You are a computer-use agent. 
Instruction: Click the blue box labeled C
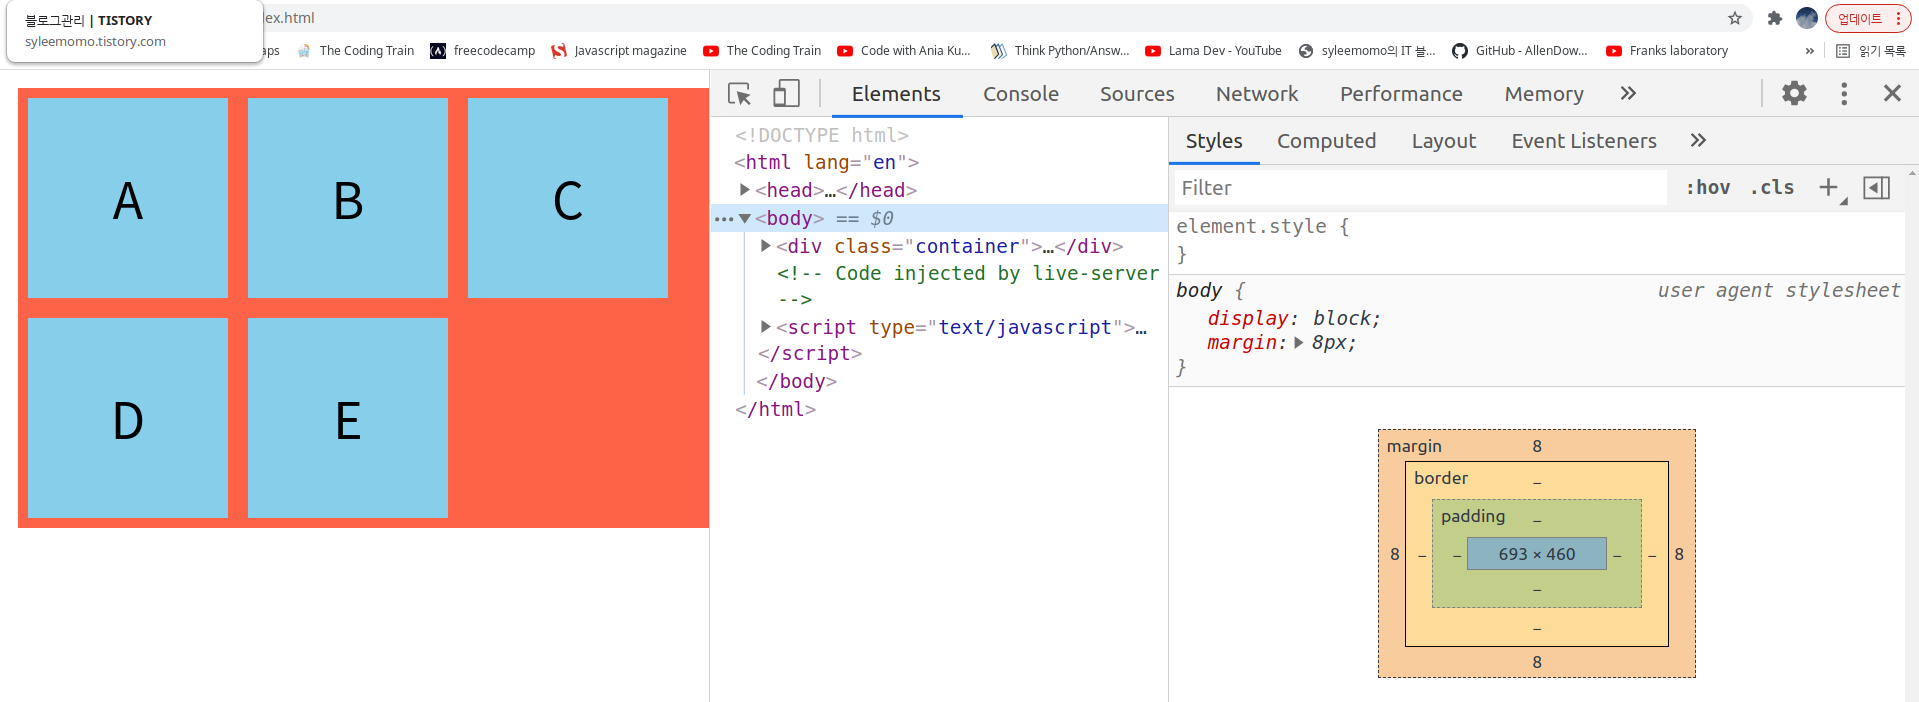tap(568, 198)
